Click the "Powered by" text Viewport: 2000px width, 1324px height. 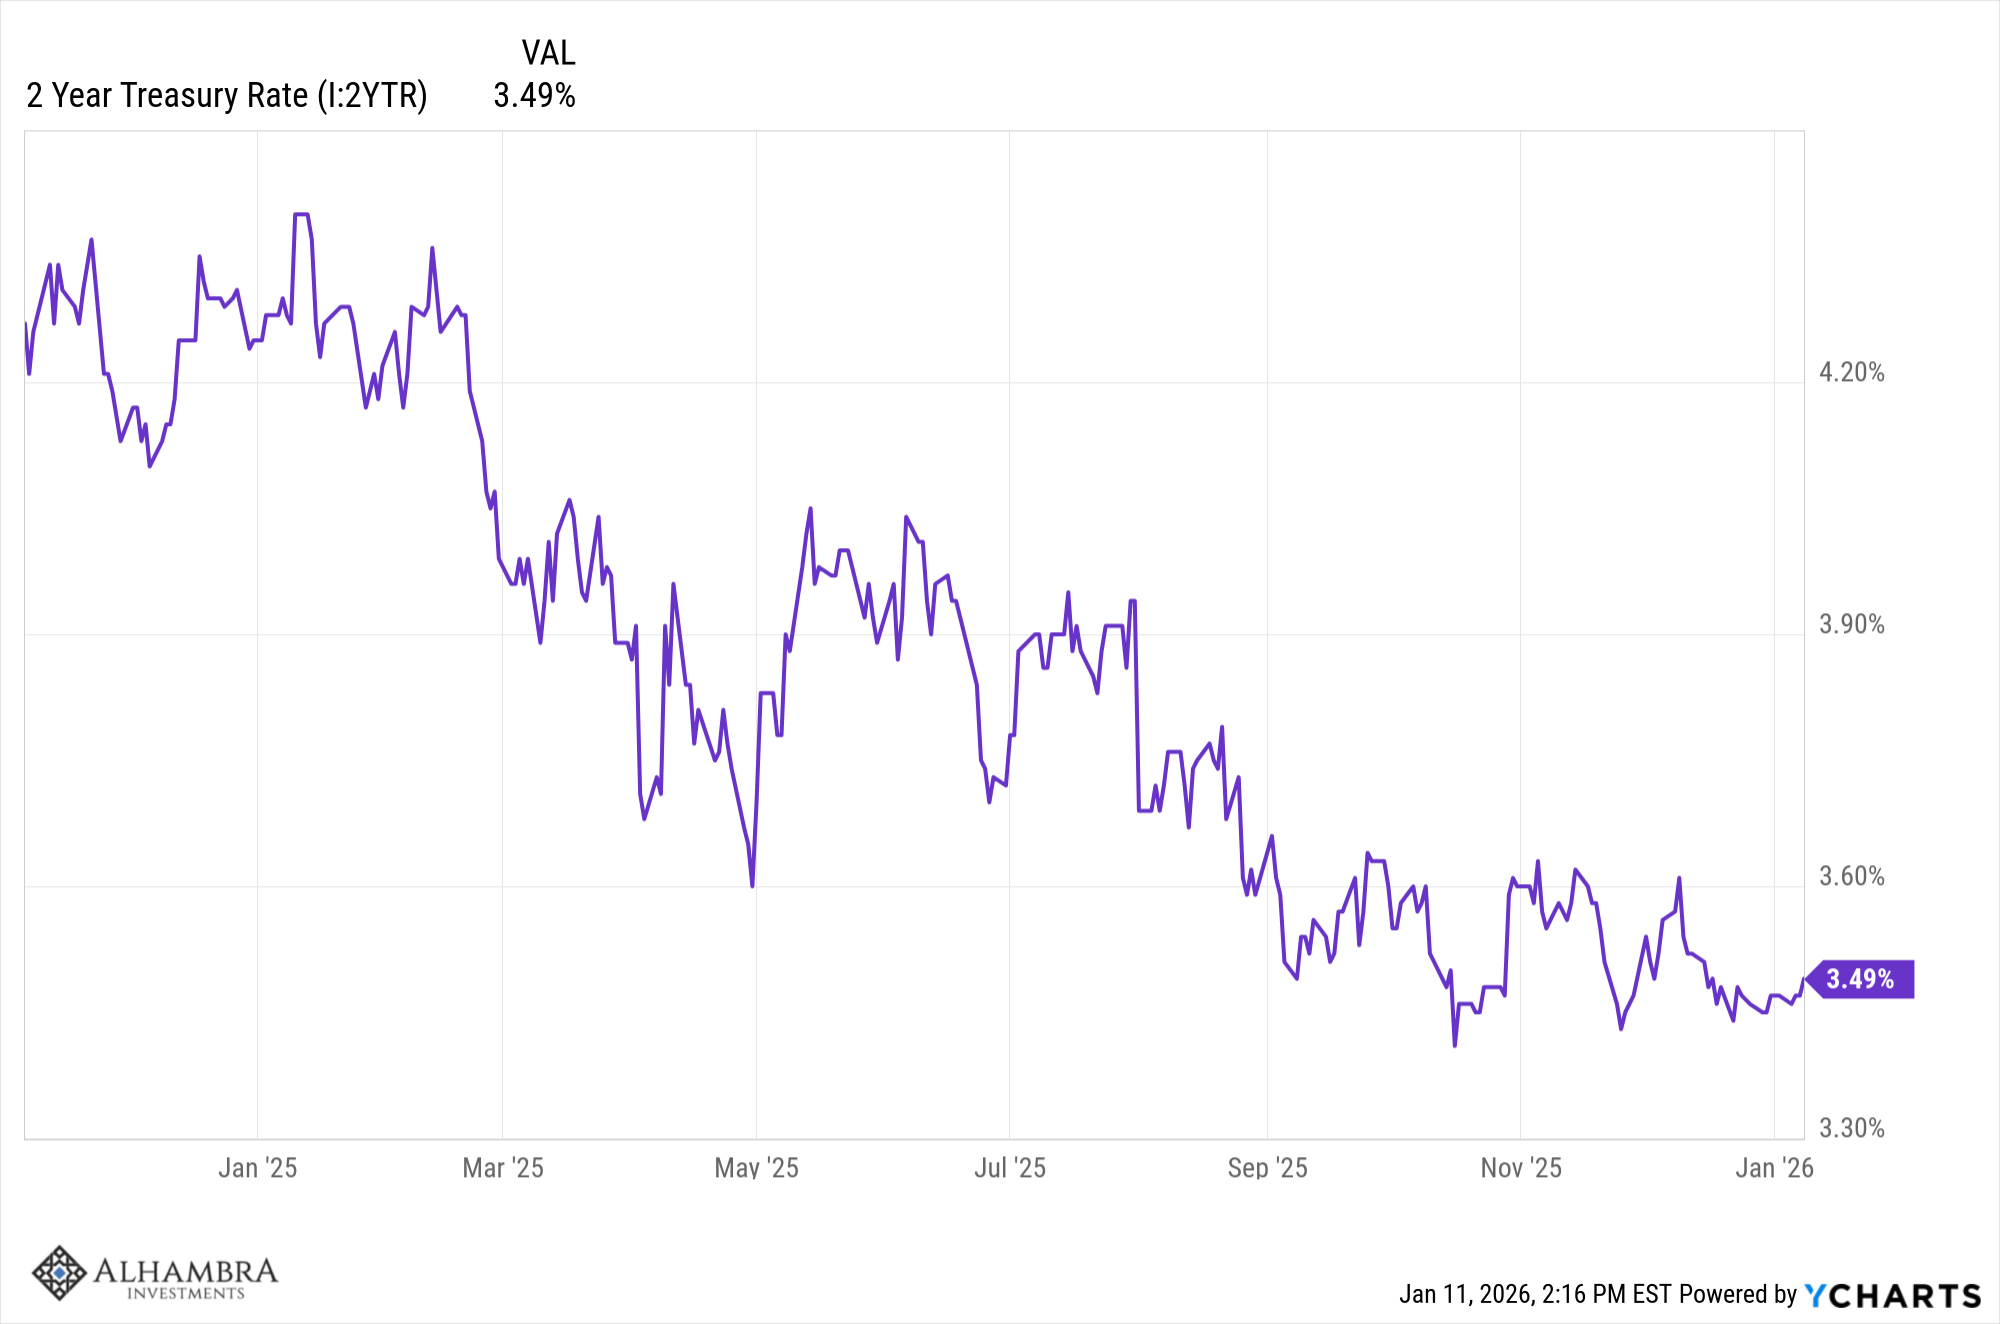tap(1738, 1295)
